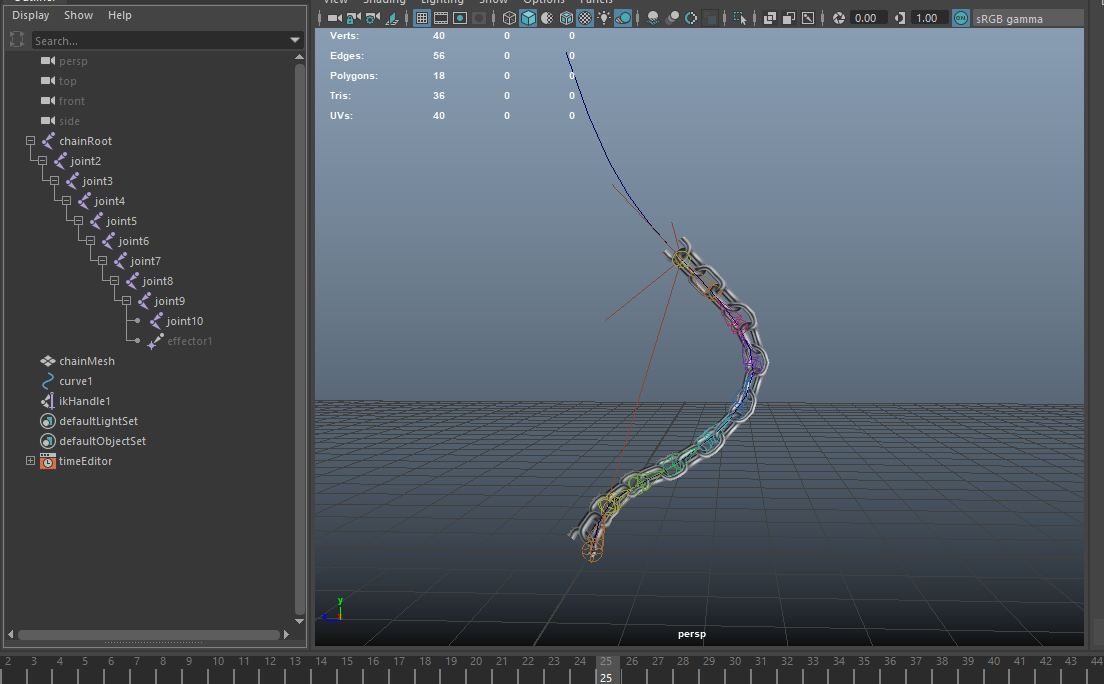Screen dimensions: 1104x684
Task: Collapse the joint2 node
Action: point(42,161)
